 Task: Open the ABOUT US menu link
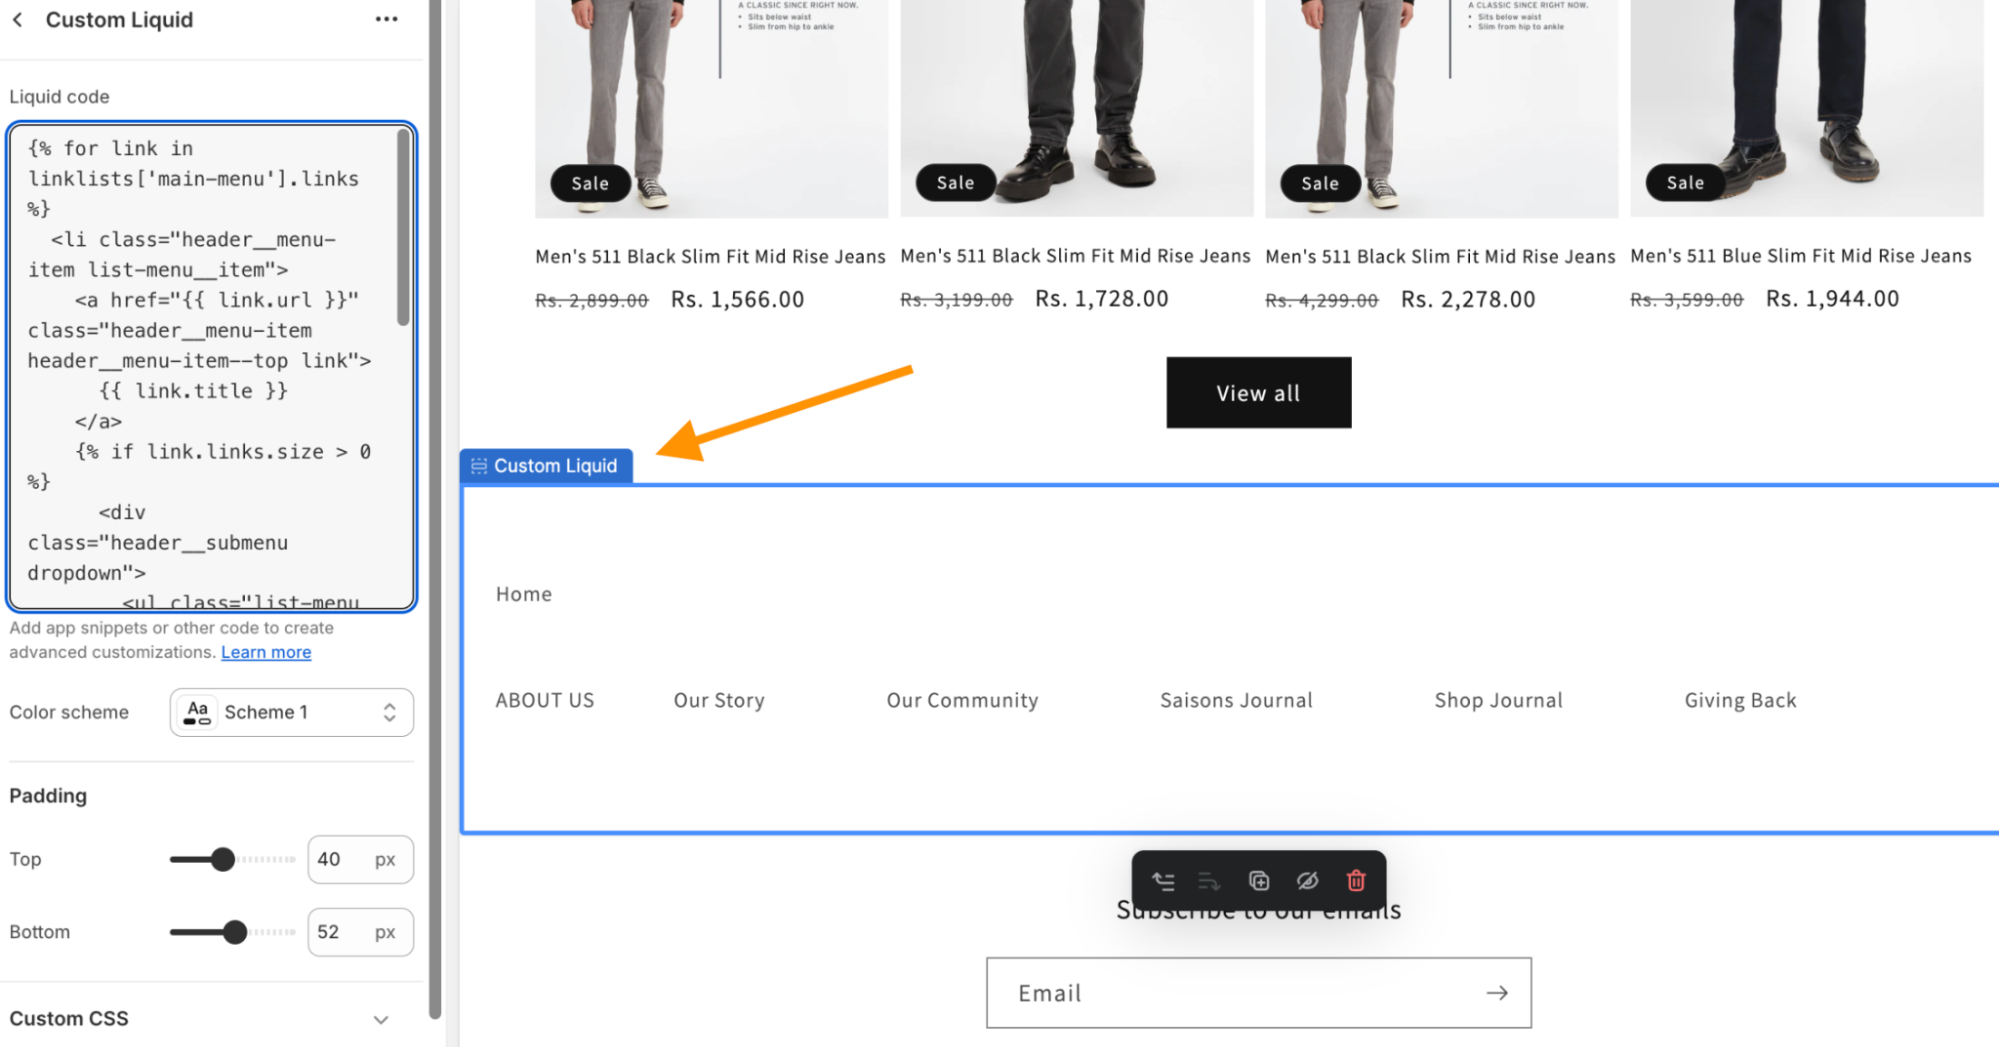click(545, 700)
